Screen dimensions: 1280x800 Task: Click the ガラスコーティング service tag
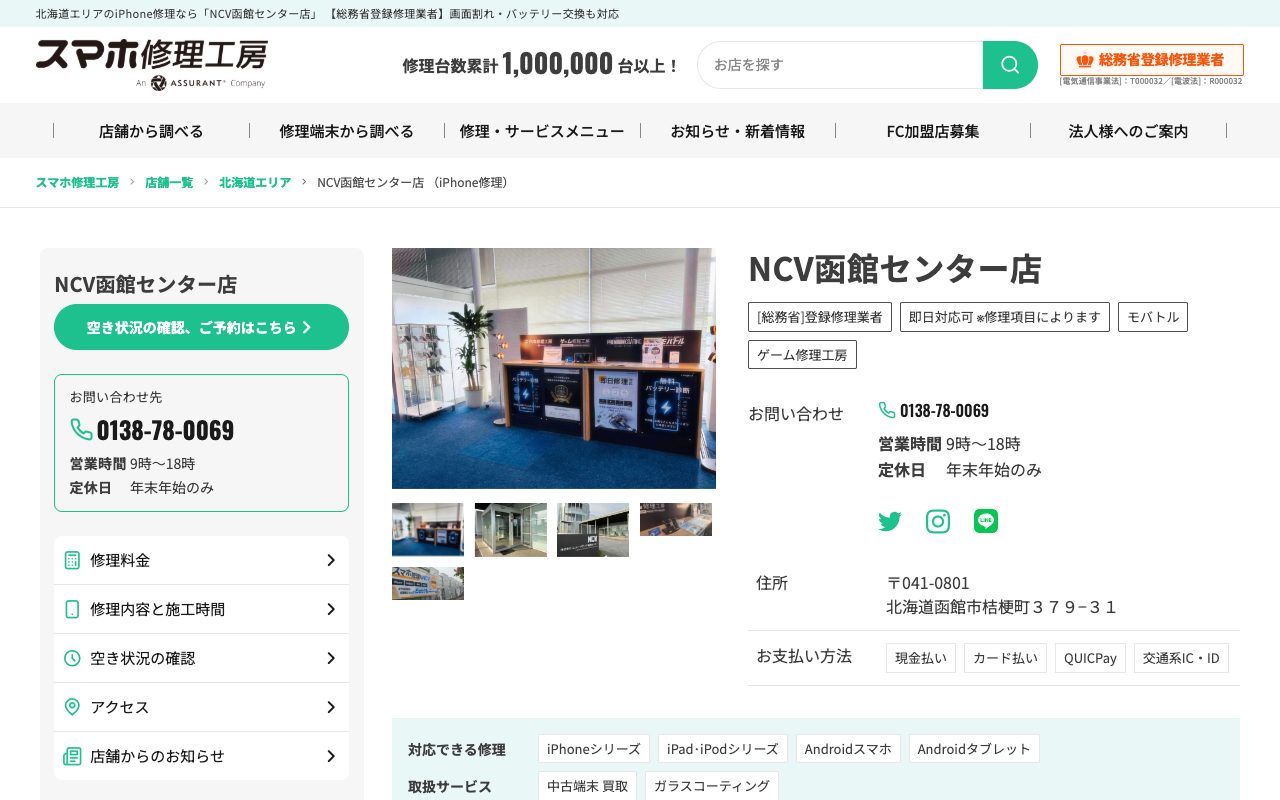coord(712,786)
